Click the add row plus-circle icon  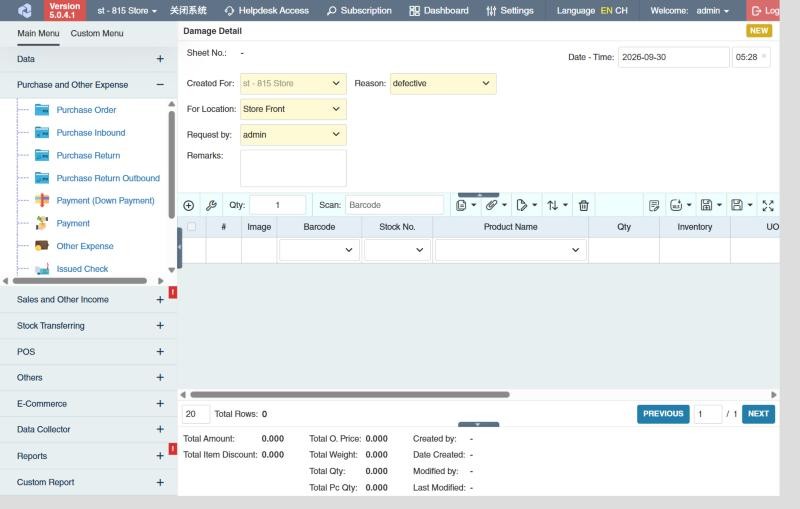tap(188, 206)
